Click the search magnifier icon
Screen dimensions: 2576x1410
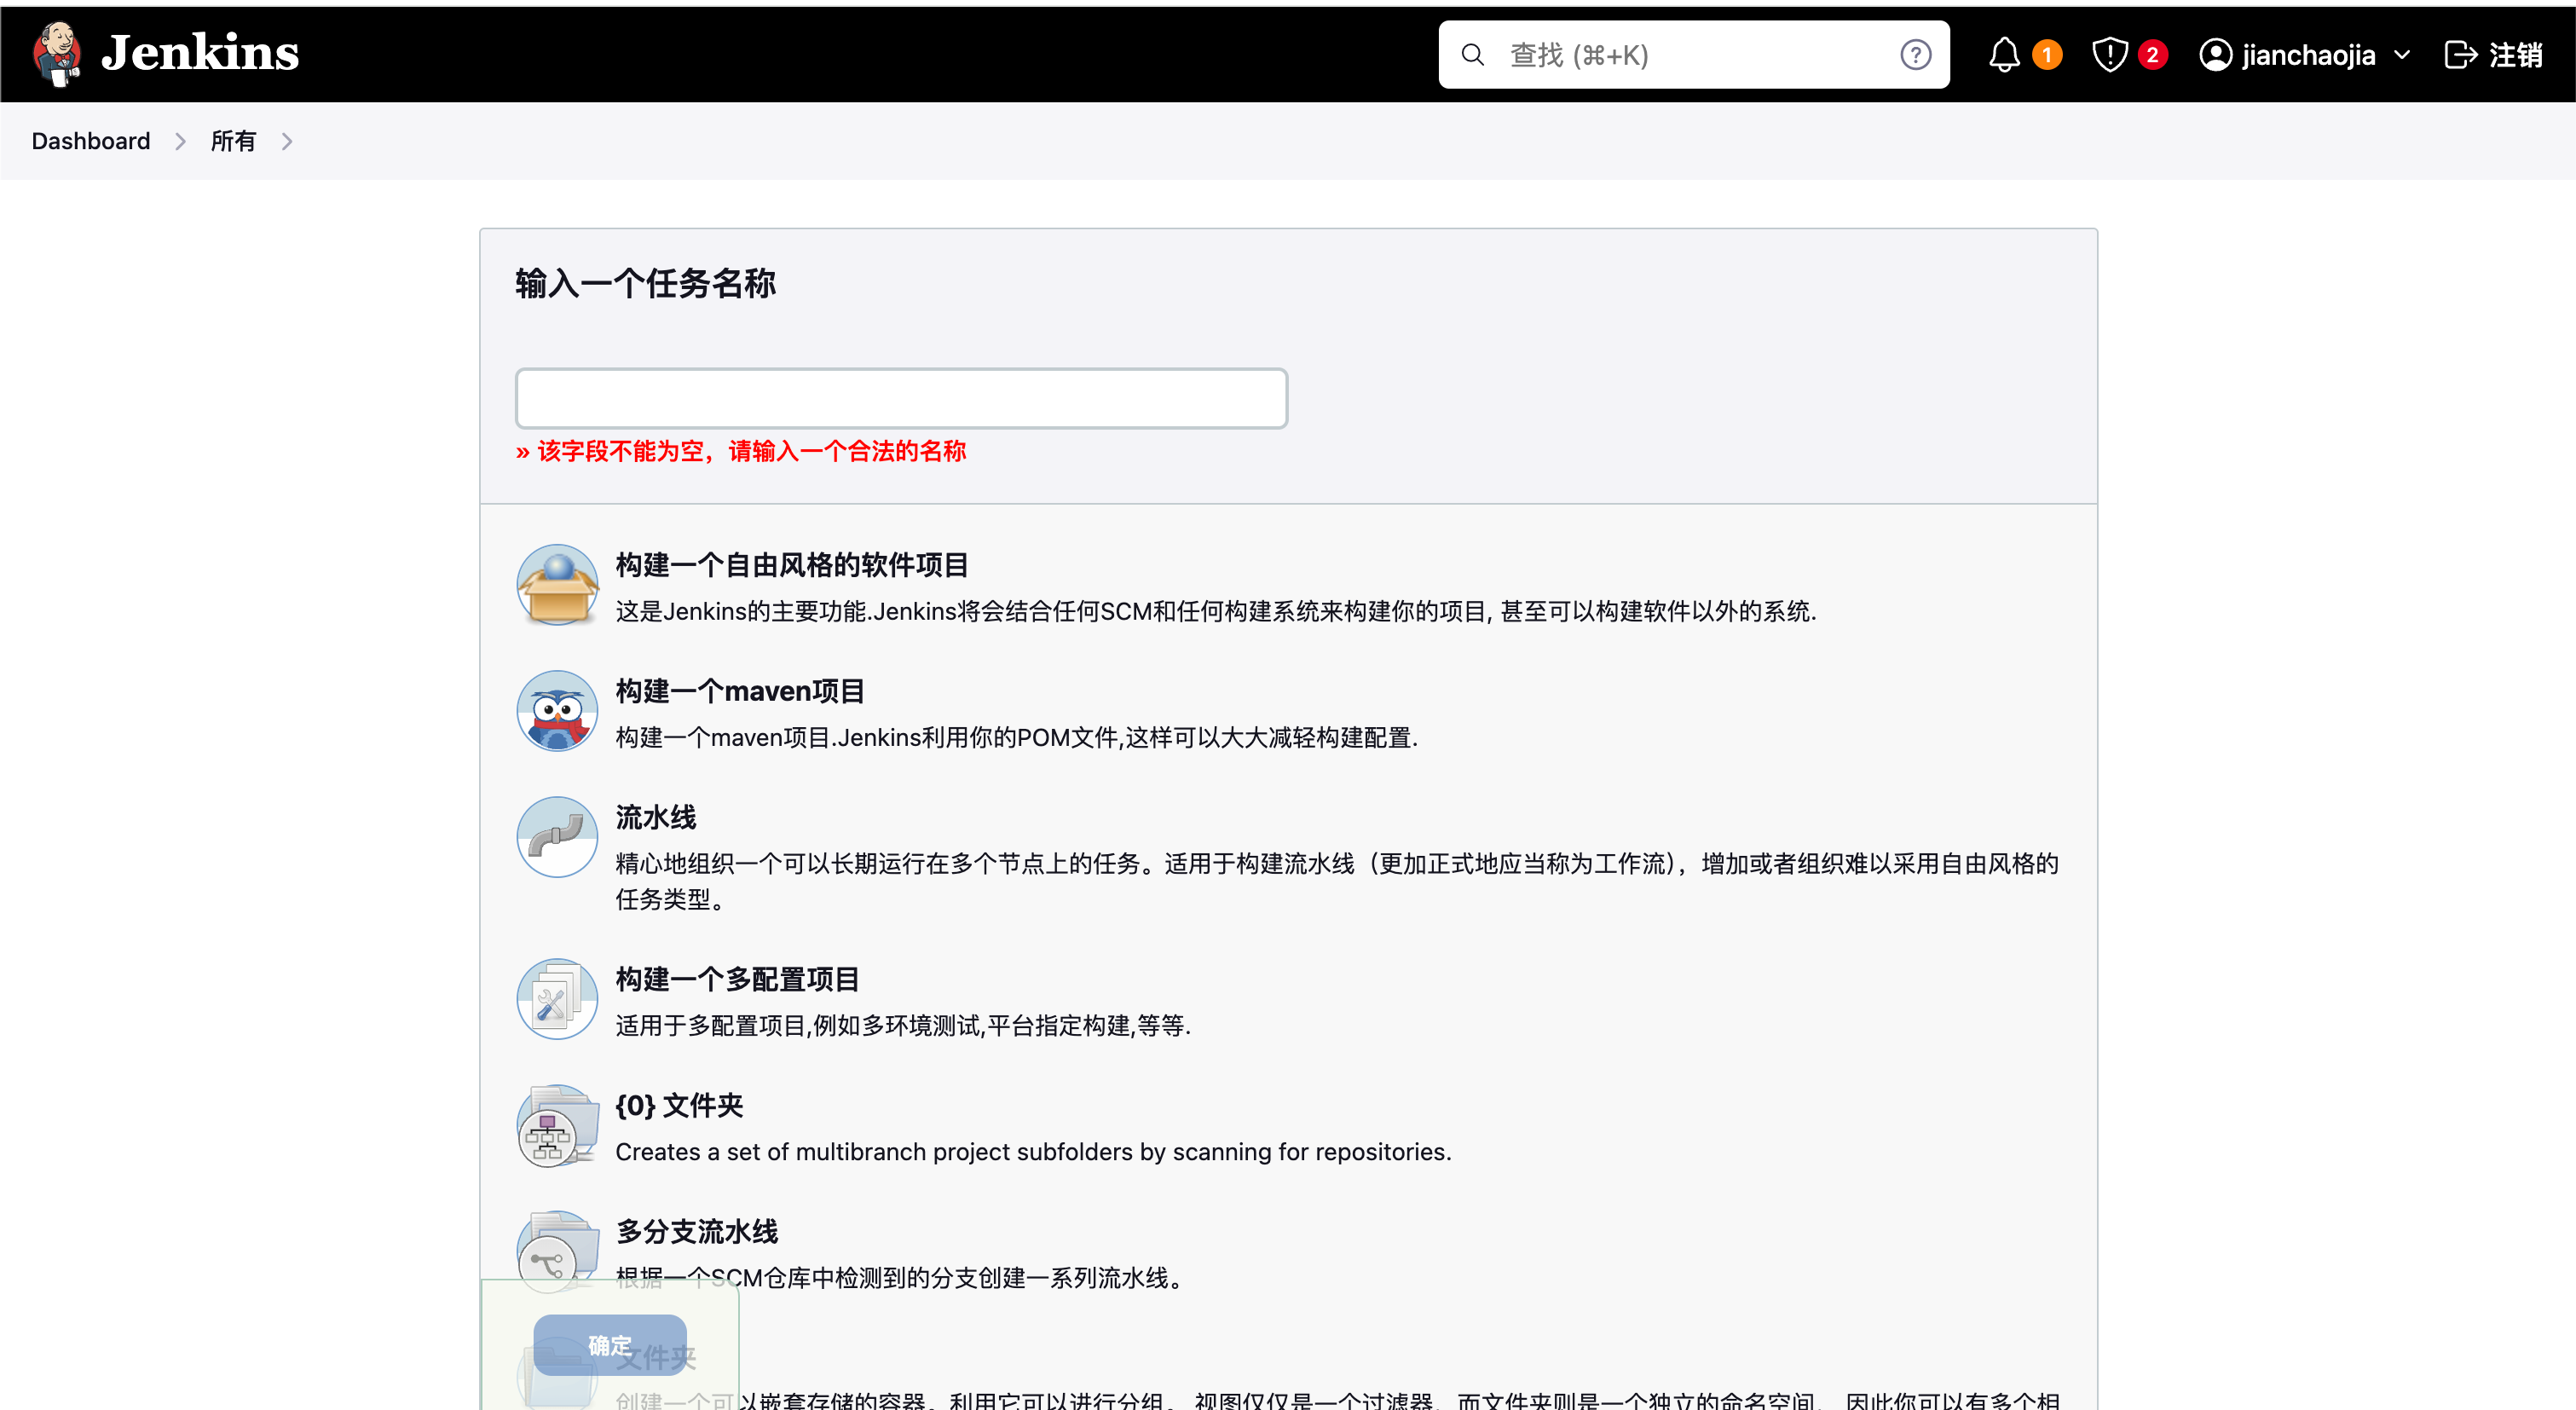click(x=1473, y=55)
